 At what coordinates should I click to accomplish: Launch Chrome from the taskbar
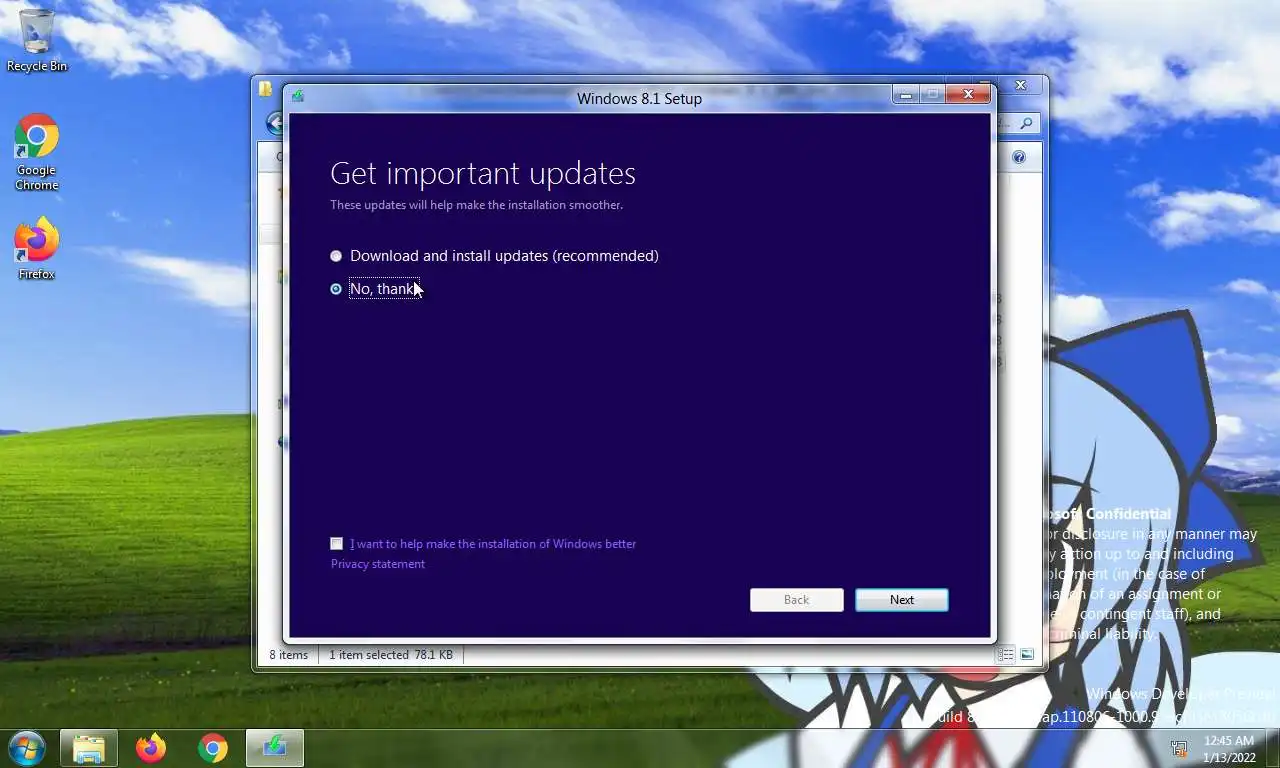click(212, 748)
